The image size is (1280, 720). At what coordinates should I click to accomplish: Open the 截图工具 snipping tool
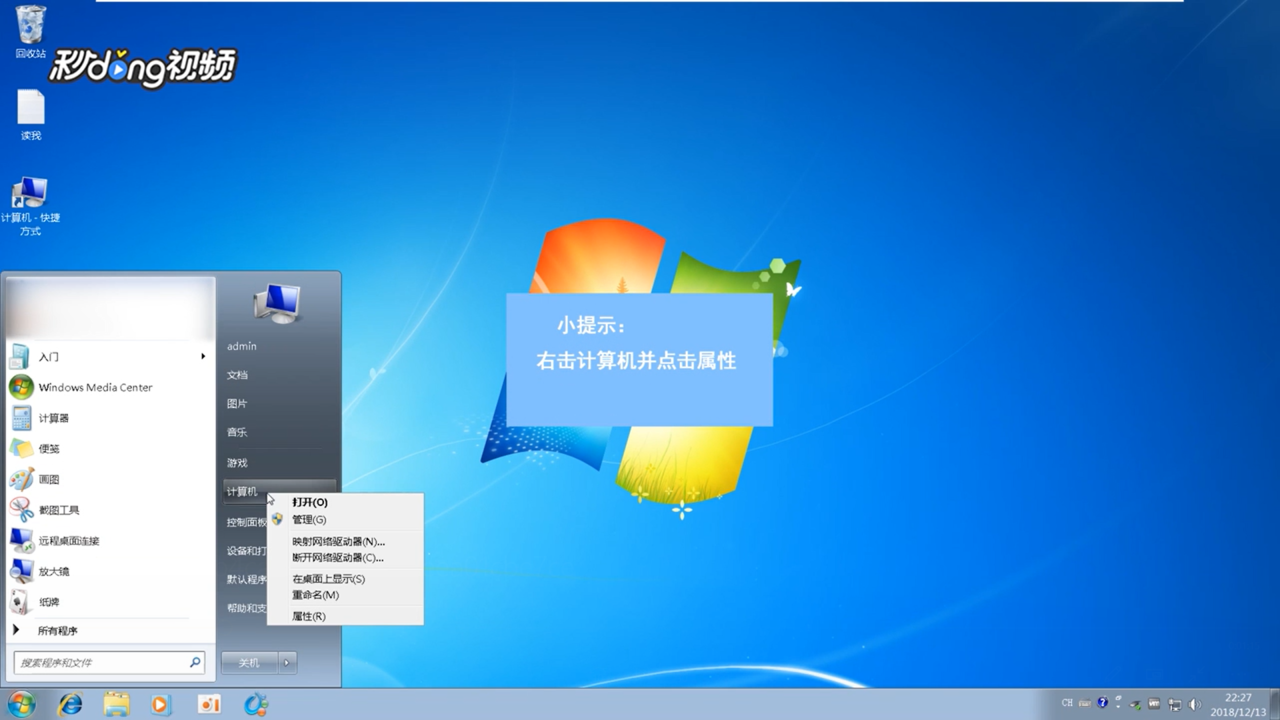108,510
